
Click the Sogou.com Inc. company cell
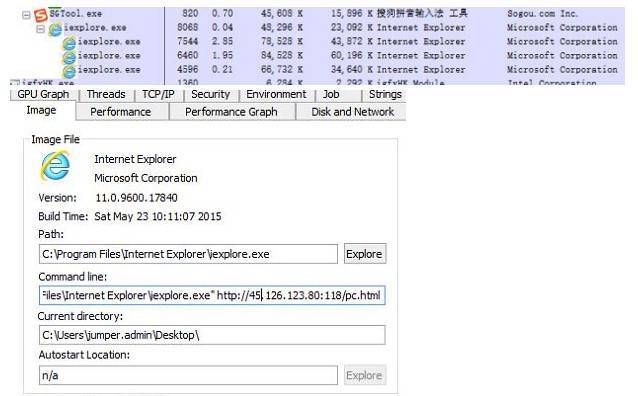[x=542, y=14]
